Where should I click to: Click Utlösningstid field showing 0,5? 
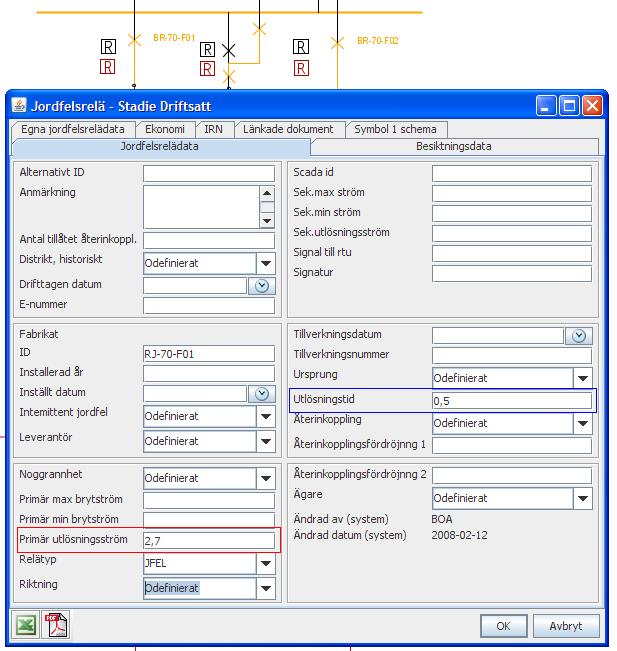pyautogui.click(x=512, y=401)
